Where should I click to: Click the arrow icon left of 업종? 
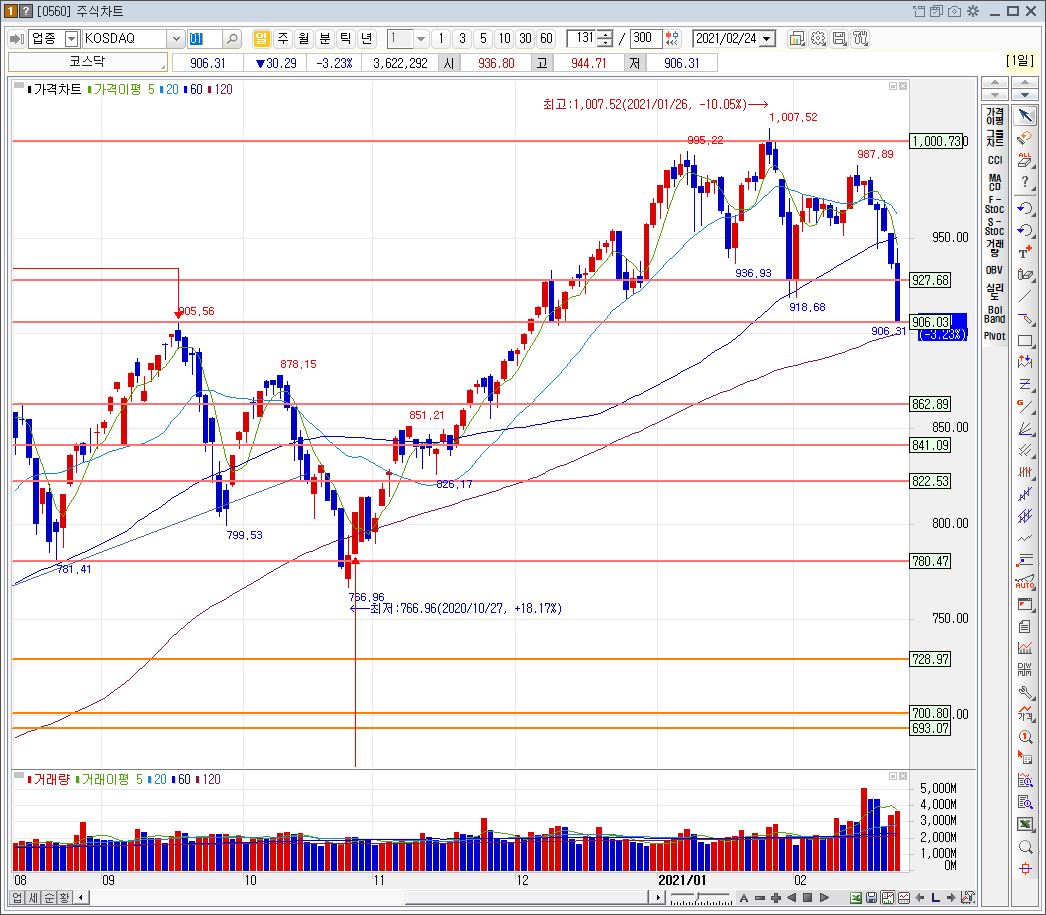tap(17, 39)
